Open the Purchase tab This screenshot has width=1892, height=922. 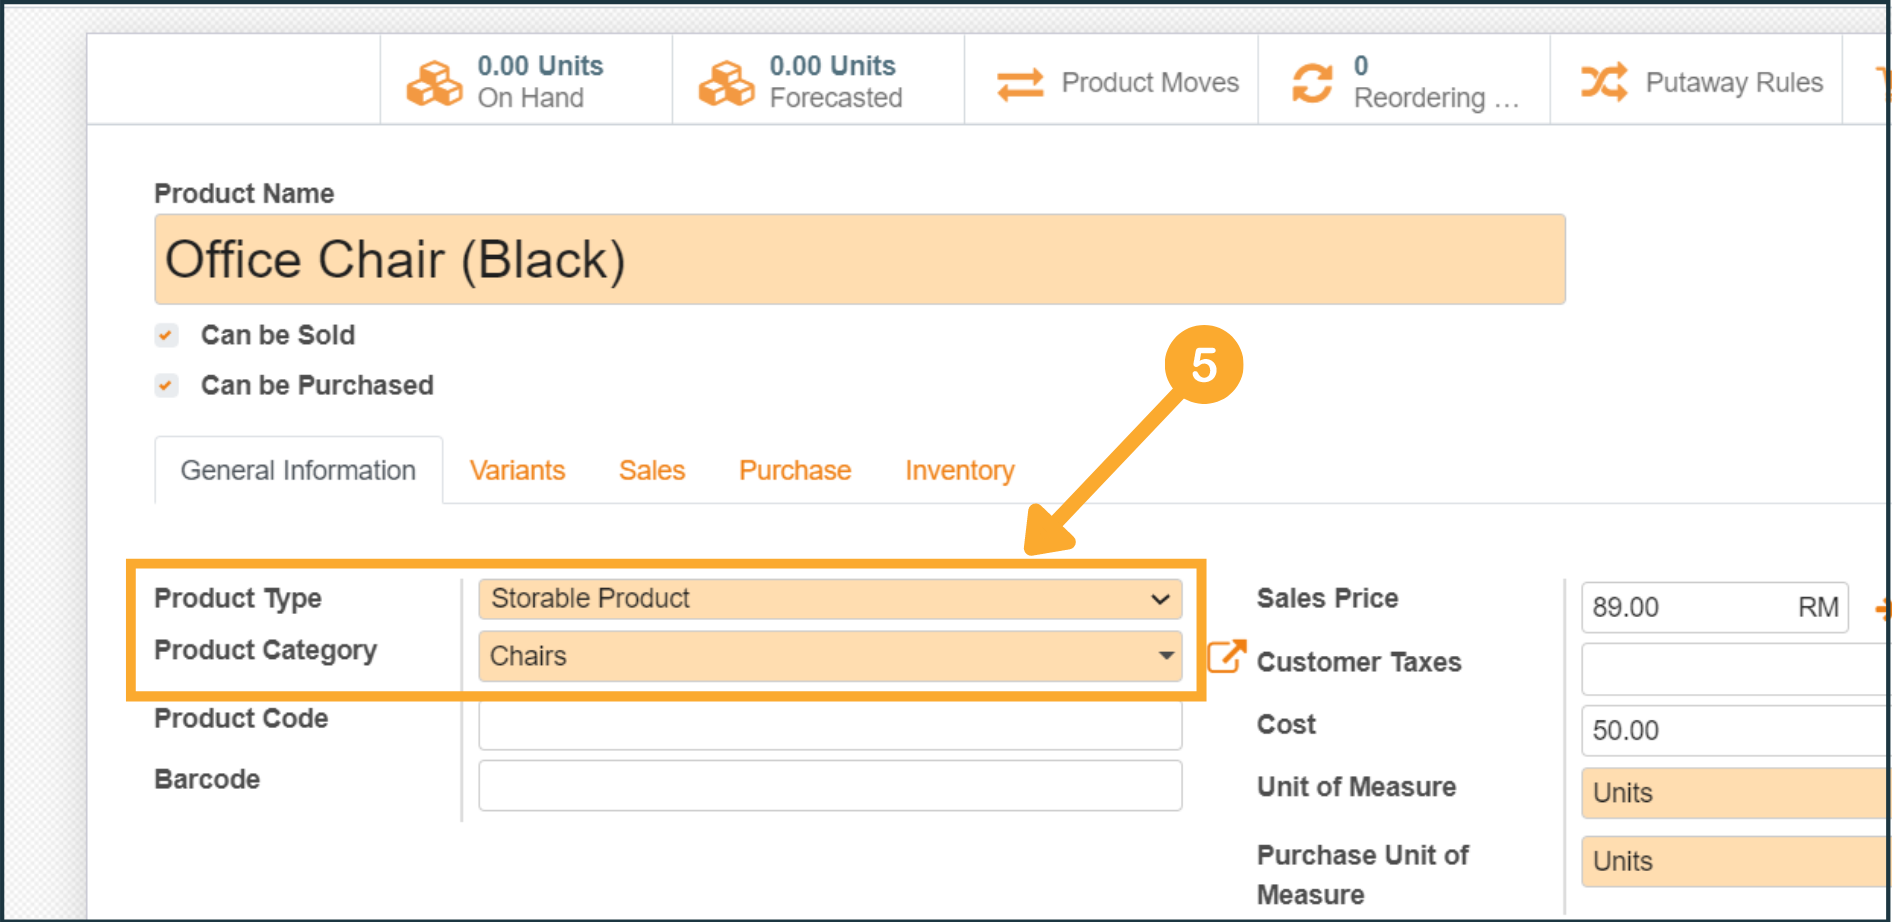[x=795, y=470]
